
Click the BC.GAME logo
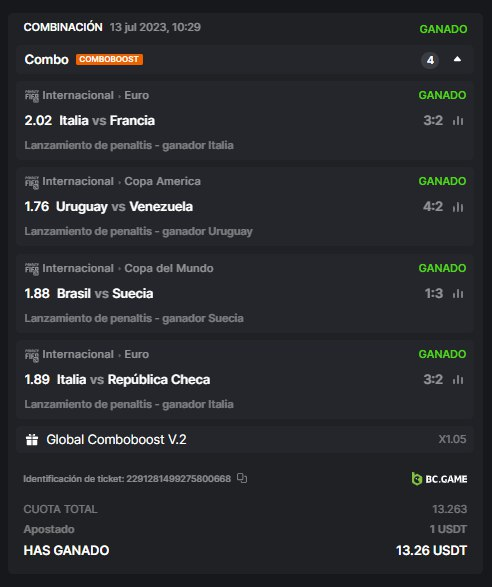click(439, 479)
